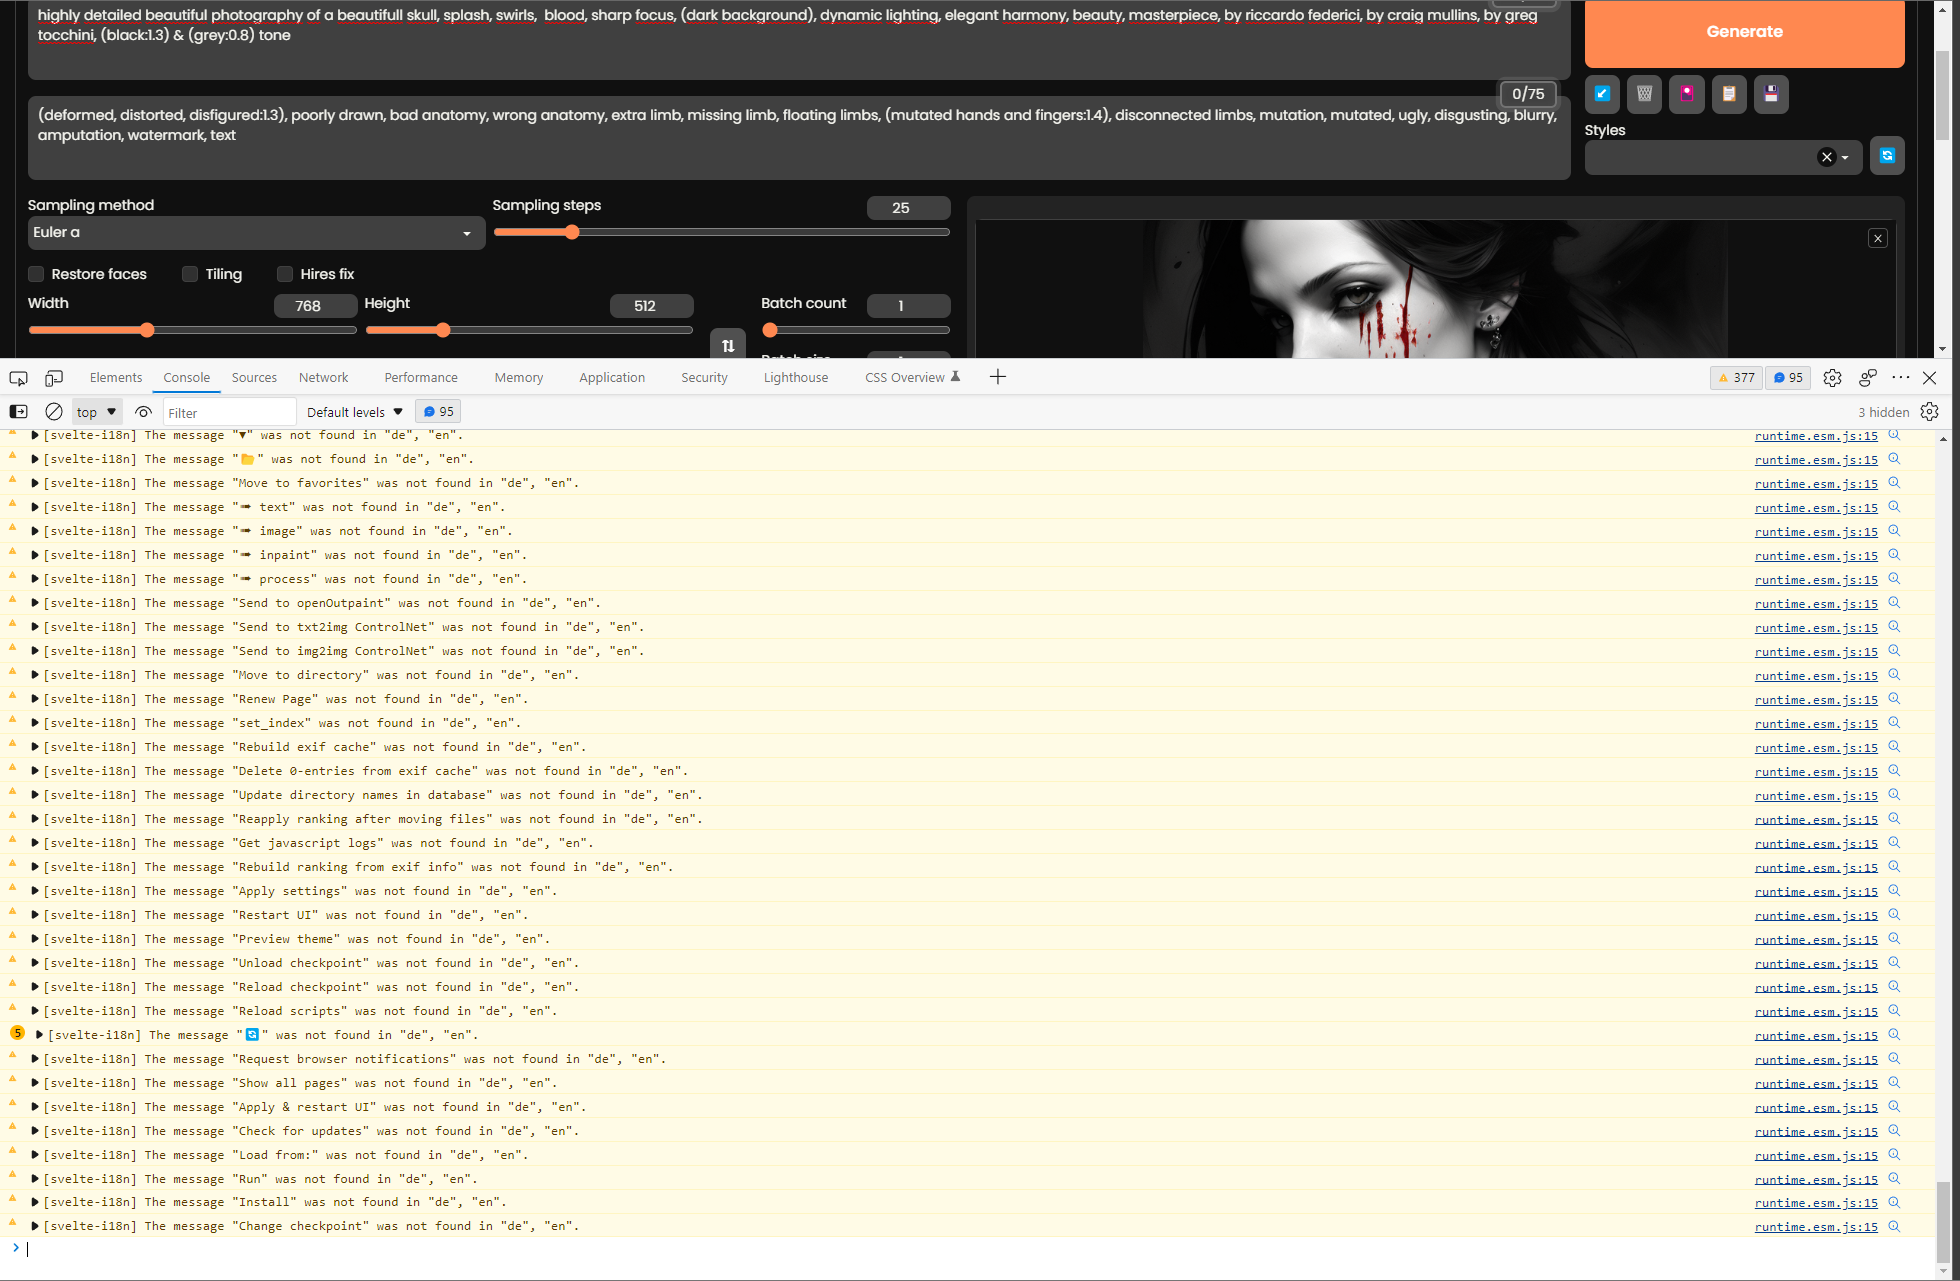Refresh the styles list
Image resolution: width=1960 pixels, height=1281 pixels.
[1888, 156]
